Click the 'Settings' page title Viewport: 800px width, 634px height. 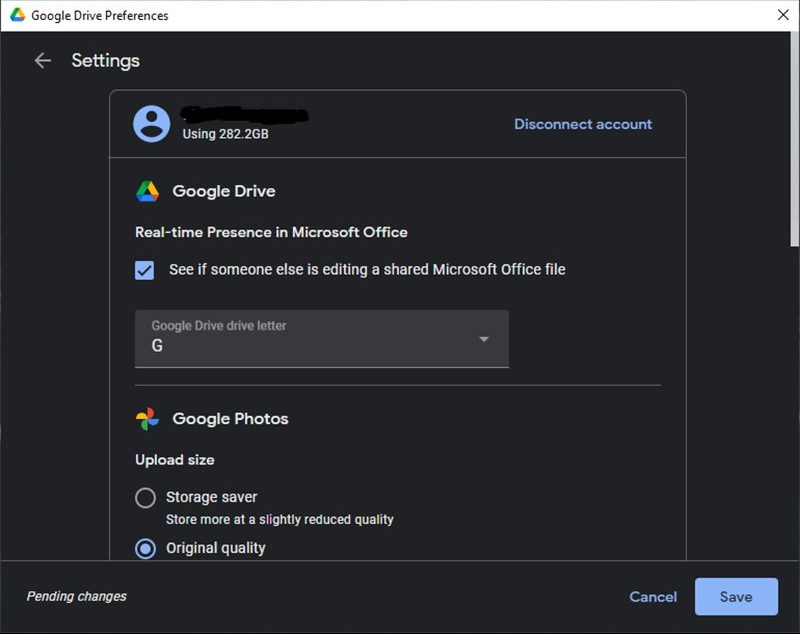click(x=106, y=61)
